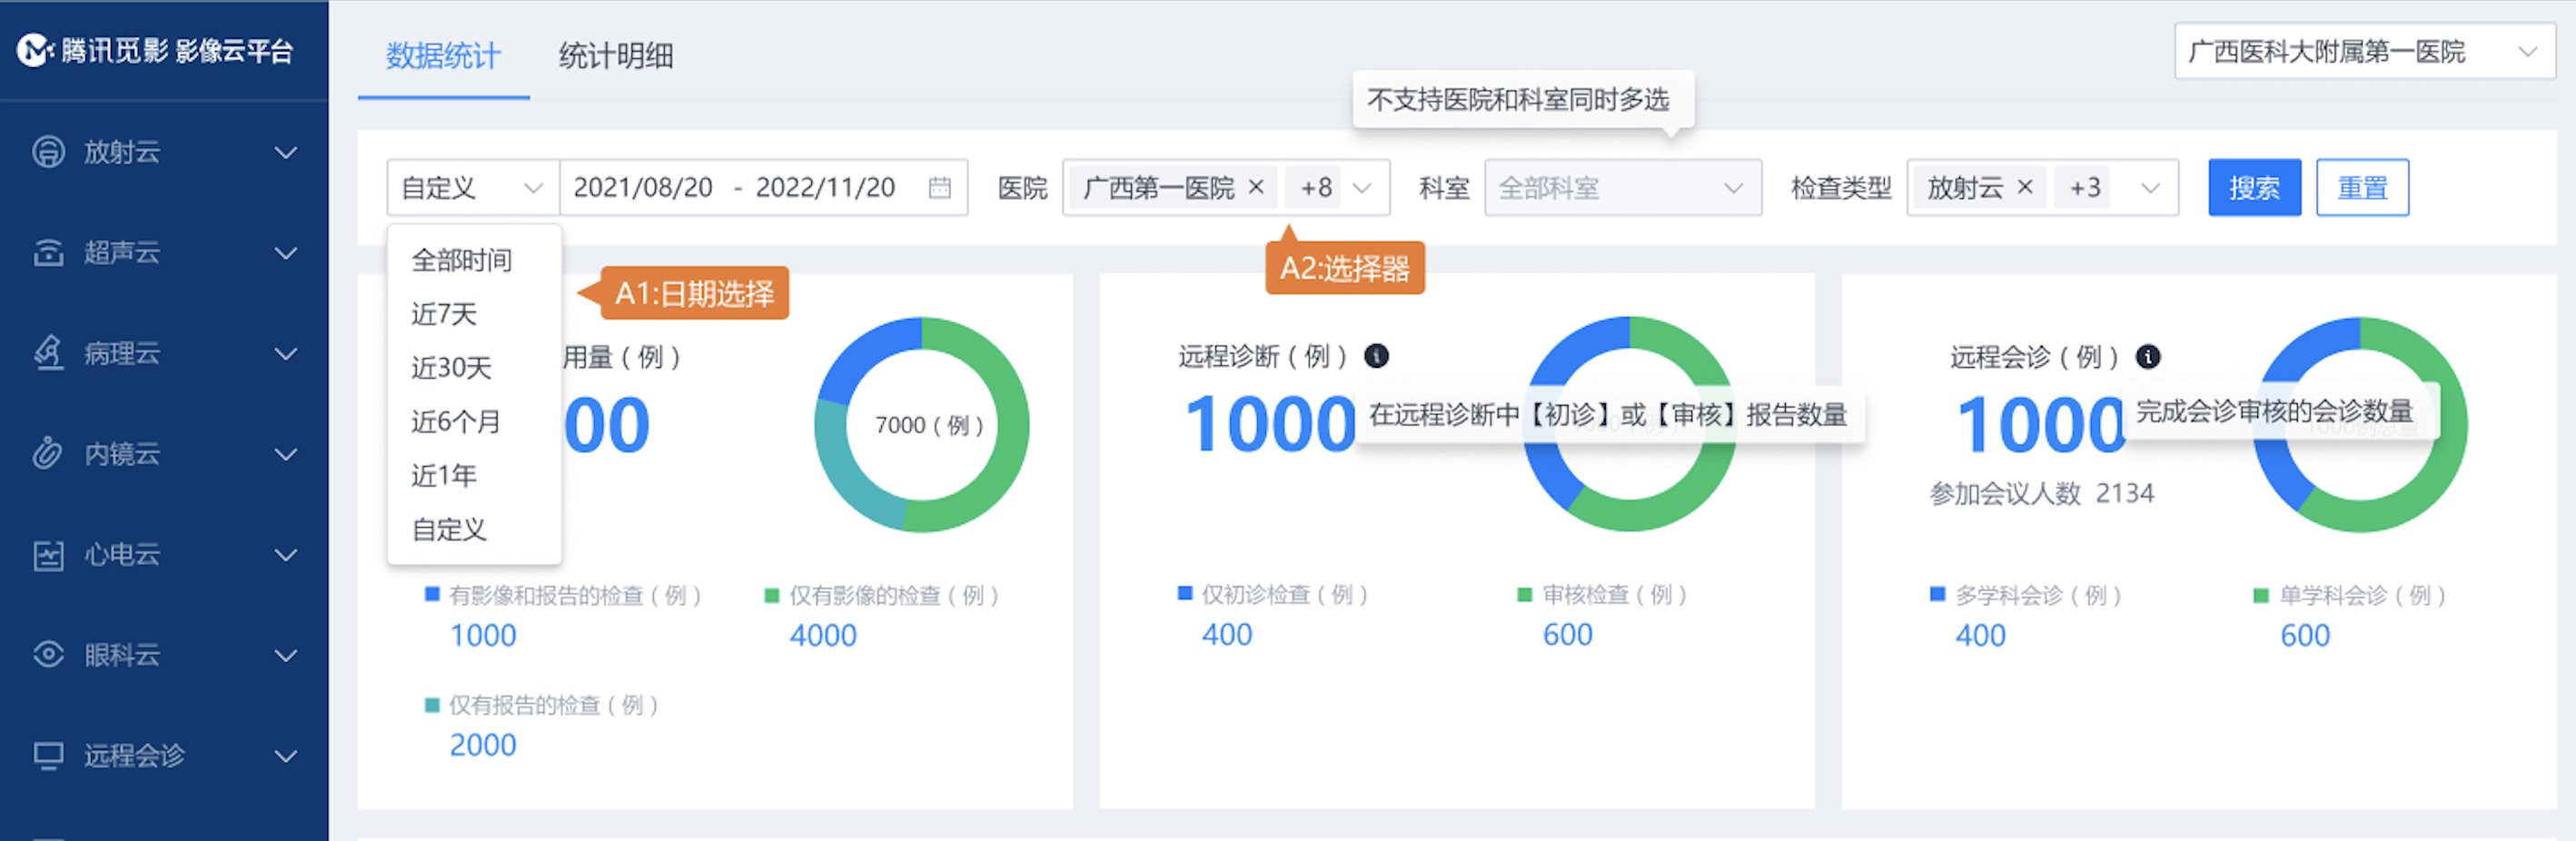Click the green 仅有影像的检查 legend swatch
The width and height of the screenshot is (2576, 841).
point(771,595)
